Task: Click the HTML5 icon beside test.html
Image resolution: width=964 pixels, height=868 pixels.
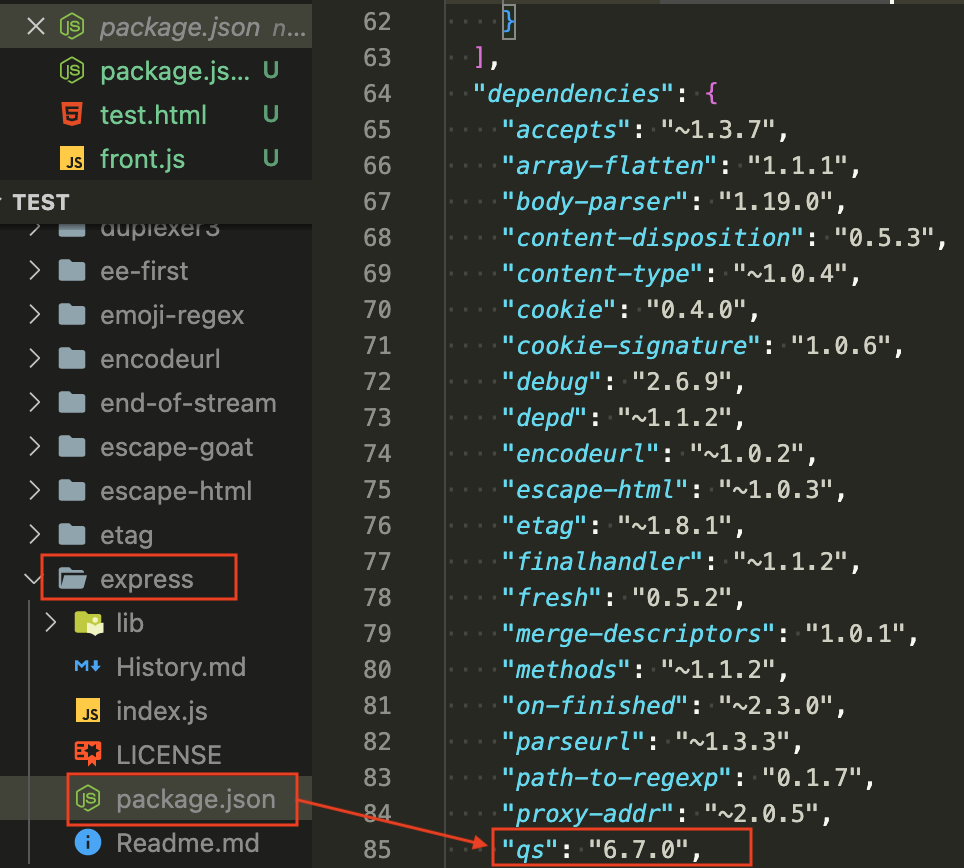Action: tap(70, 114)
